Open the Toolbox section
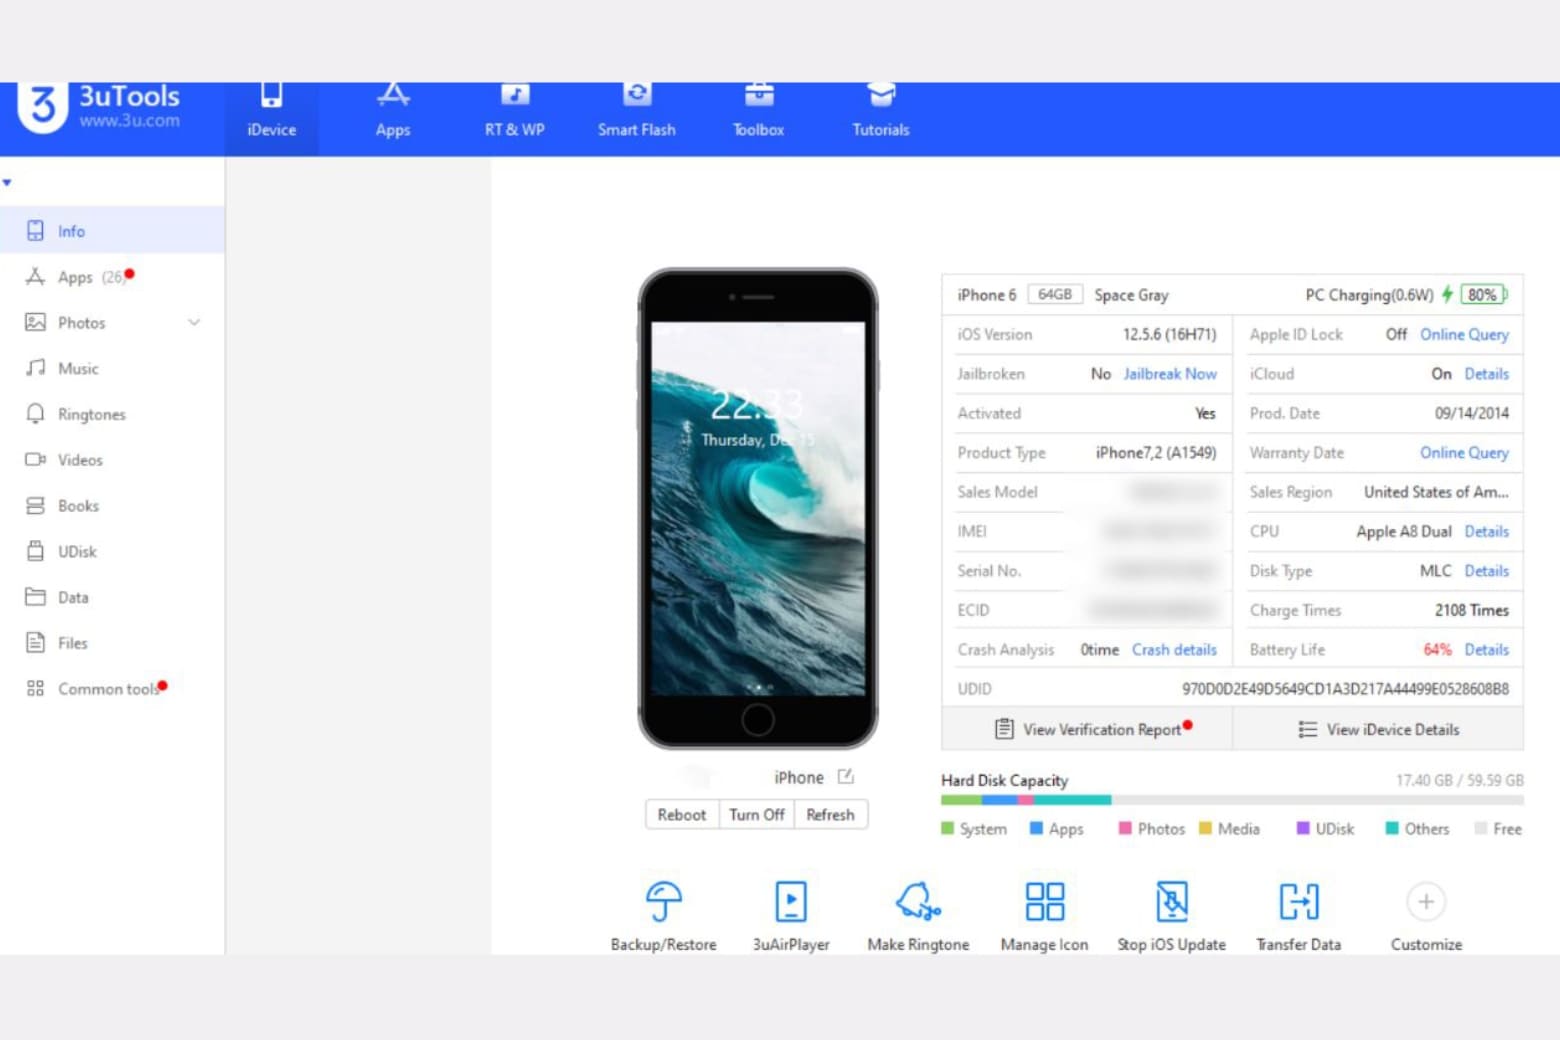 [x=757, y=108]
